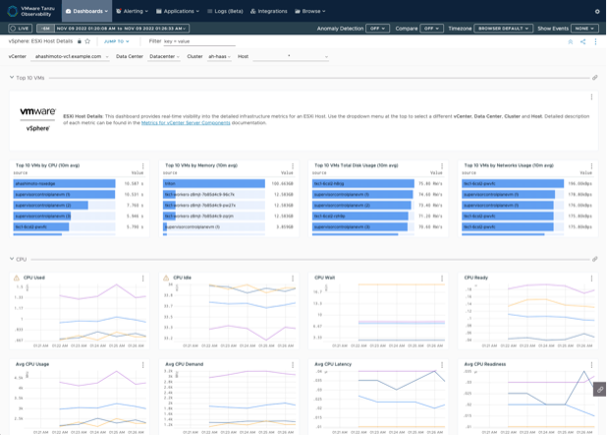Copy link icon for Top 10 VMs section
611x440 pixels.
click(x=595, y=77)
